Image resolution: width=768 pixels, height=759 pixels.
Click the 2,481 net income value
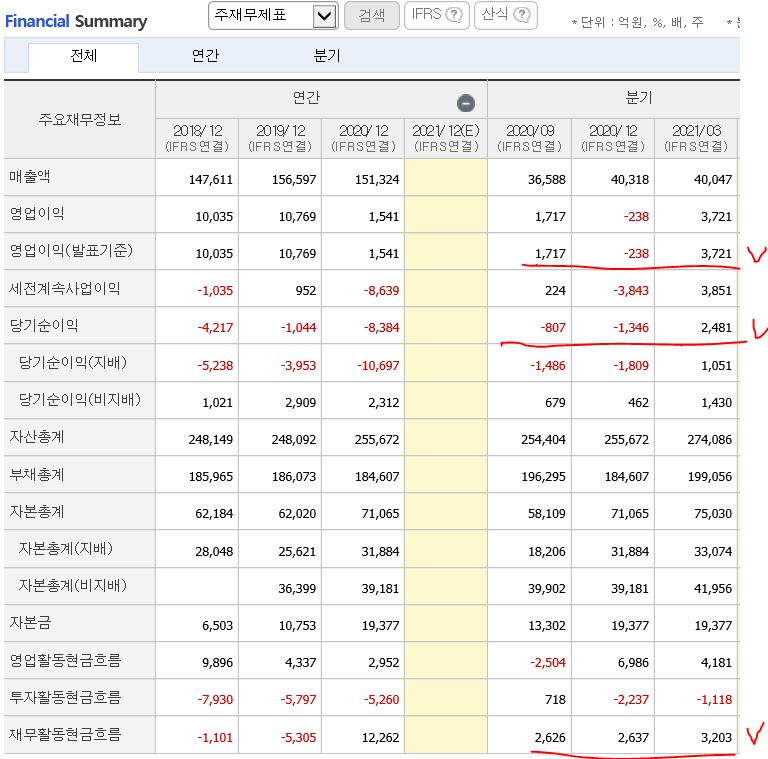[x=716, y=328]
